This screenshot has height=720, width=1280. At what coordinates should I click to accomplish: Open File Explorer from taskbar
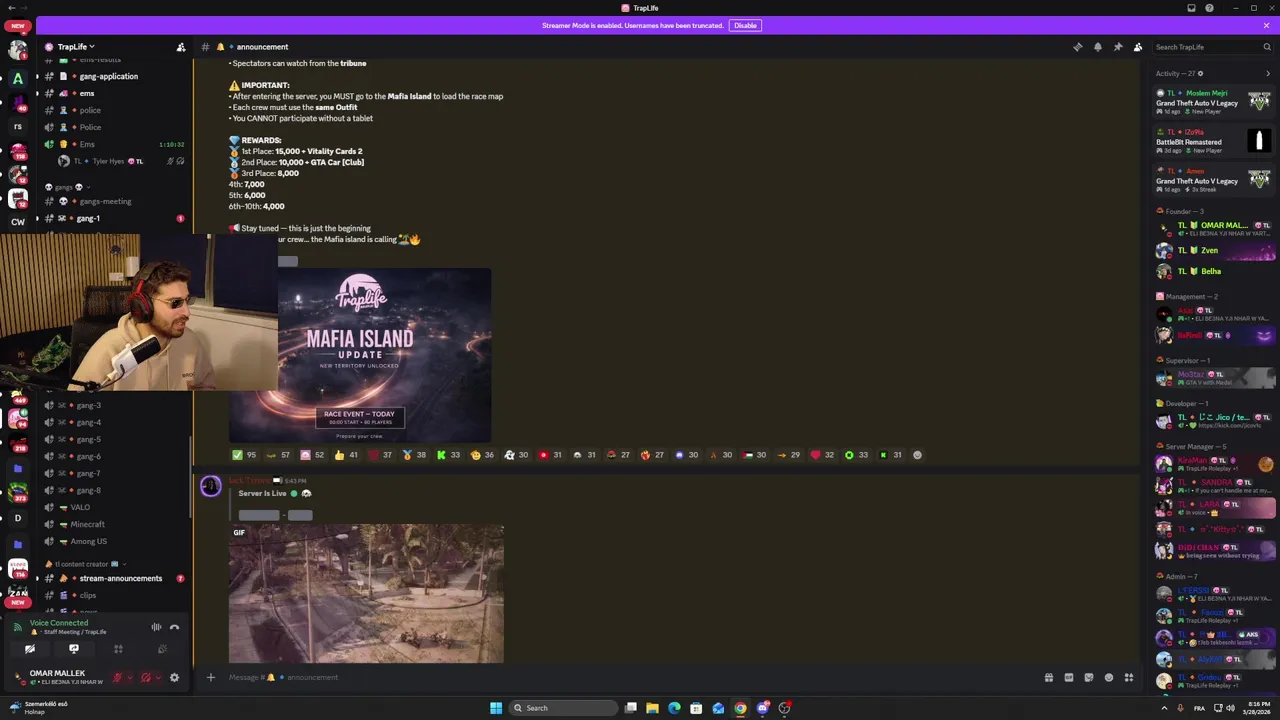click(652, 708)
